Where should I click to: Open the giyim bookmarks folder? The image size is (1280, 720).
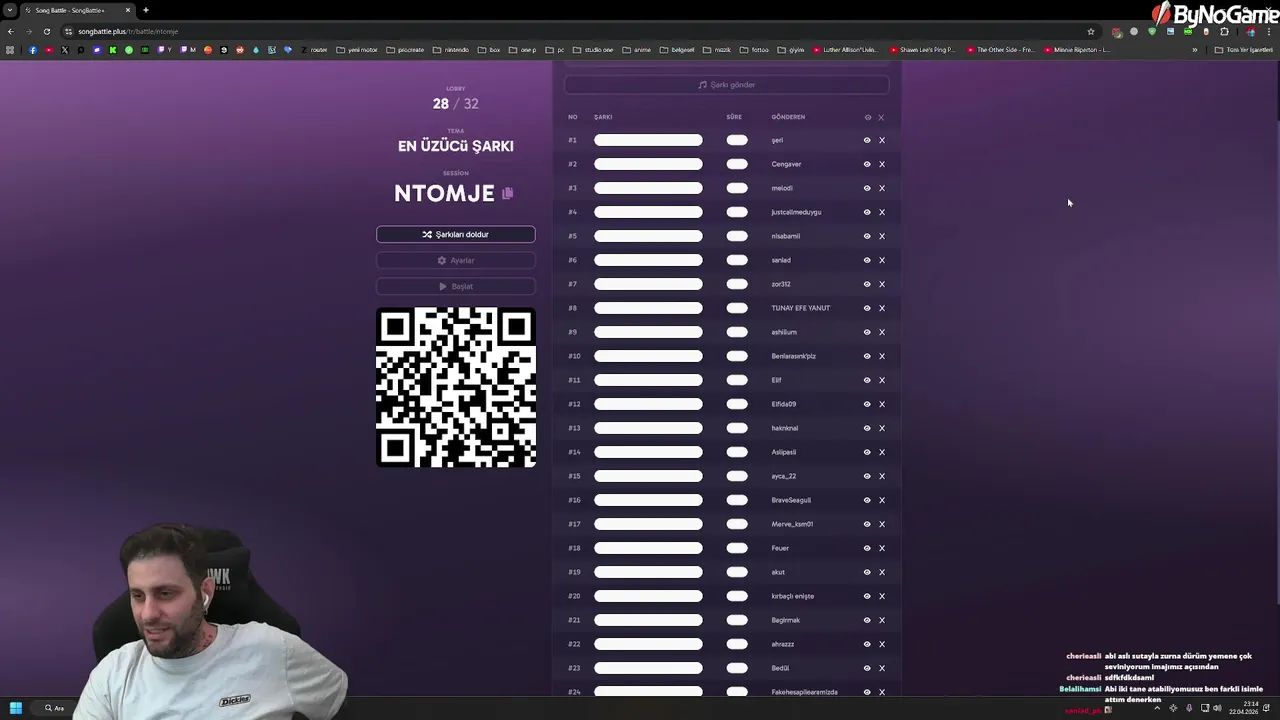pyautogui.click(x=791, y=50)
